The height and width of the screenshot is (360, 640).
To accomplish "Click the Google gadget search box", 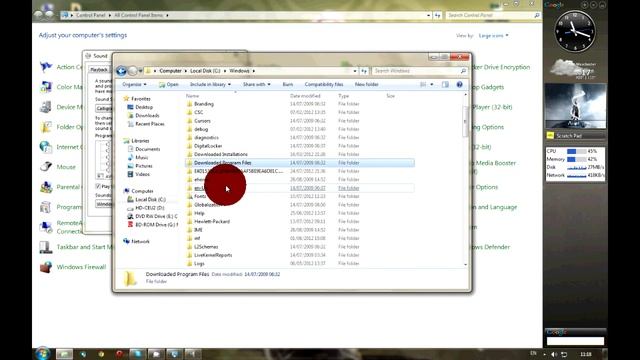I will point(575,341).
